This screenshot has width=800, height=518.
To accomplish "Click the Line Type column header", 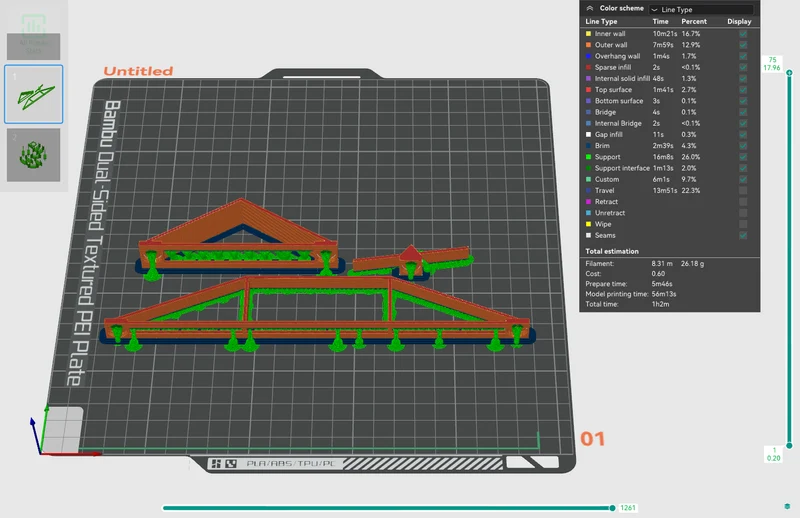I will coord(601,21).
